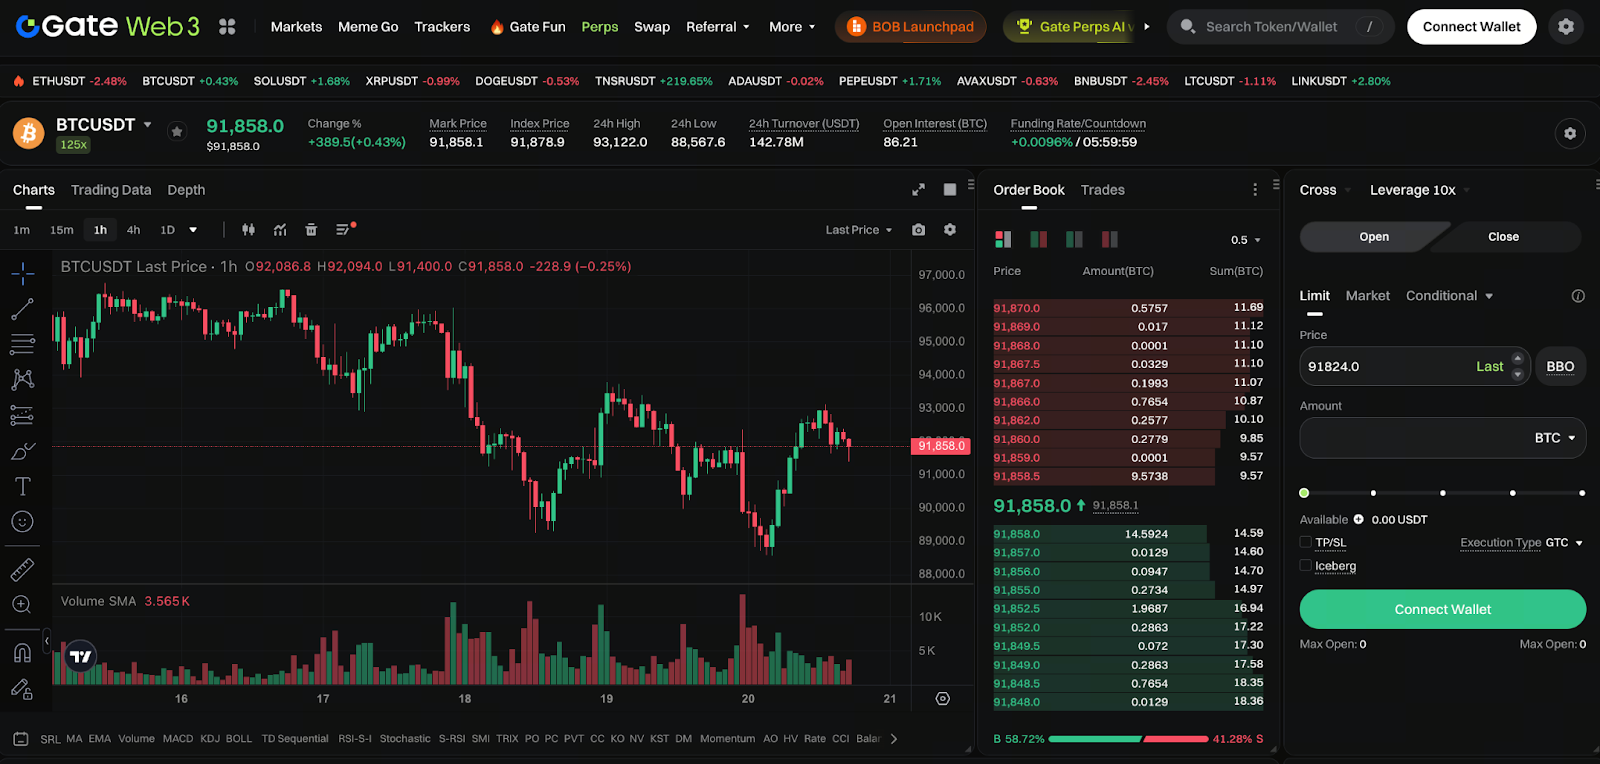
Task: Toggle lock all drawing tools
Action: (22, 689)
